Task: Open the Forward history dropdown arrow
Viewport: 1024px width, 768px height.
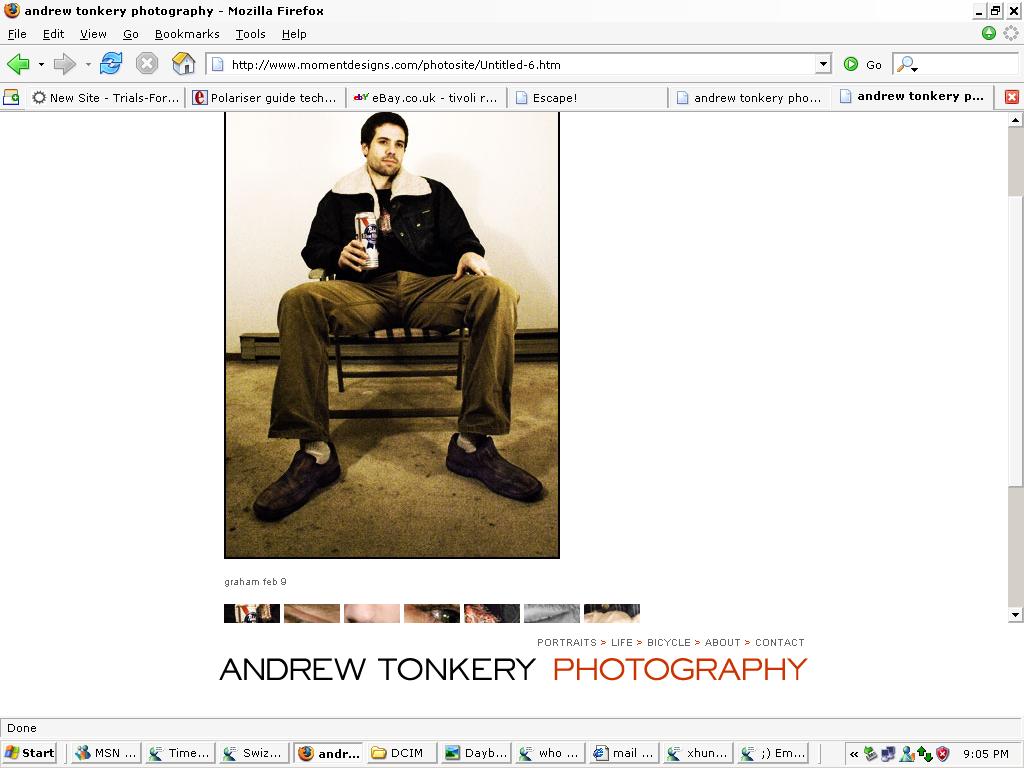Action: (88, 65)
